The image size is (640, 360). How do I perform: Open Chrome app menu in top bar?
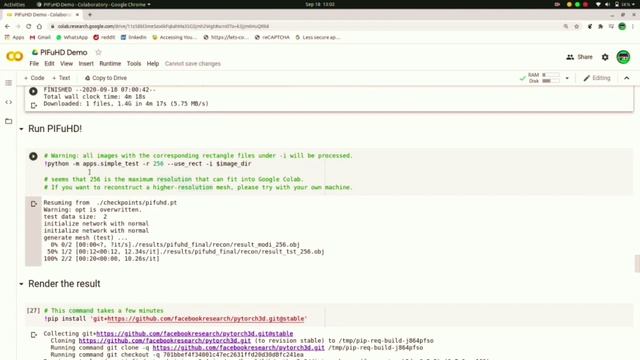[x=93, y=4]
